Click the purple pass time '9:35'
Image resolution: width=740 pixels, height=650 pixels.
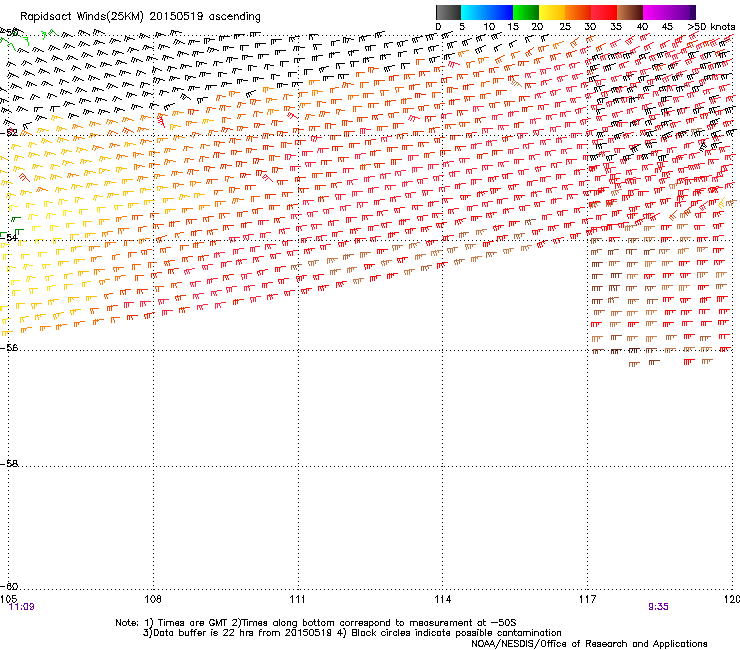(658, 607)
